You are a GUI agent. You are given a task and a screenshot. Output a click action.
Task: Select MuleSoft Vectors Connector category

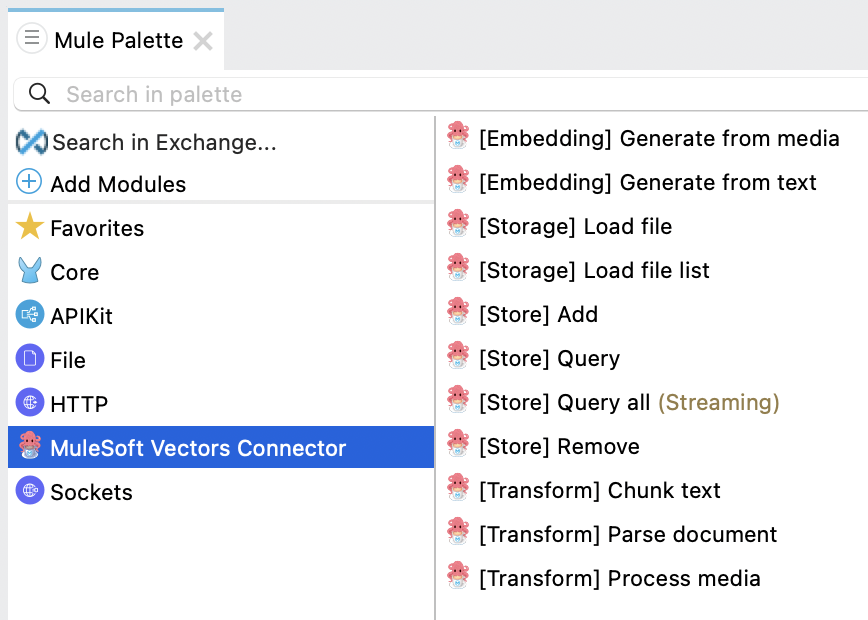(x=221, y=447)
